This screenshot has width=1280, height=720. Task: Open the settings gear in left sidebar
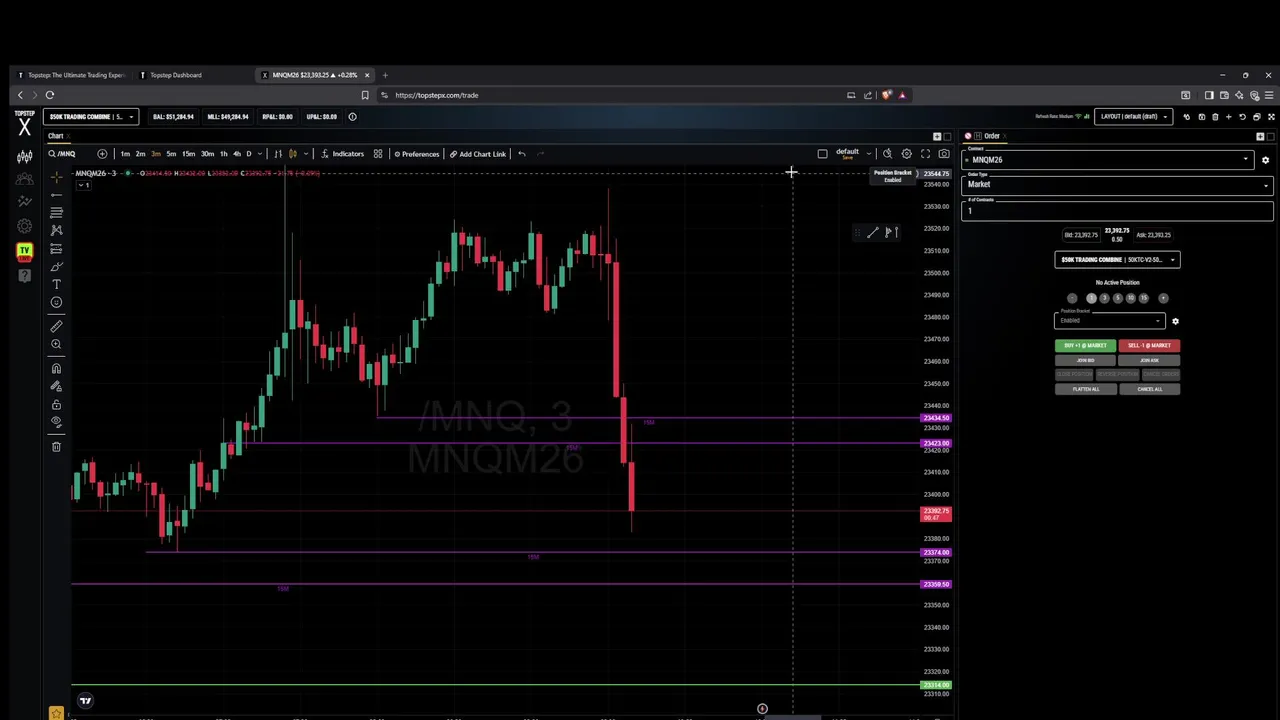(x=24, y=226)
